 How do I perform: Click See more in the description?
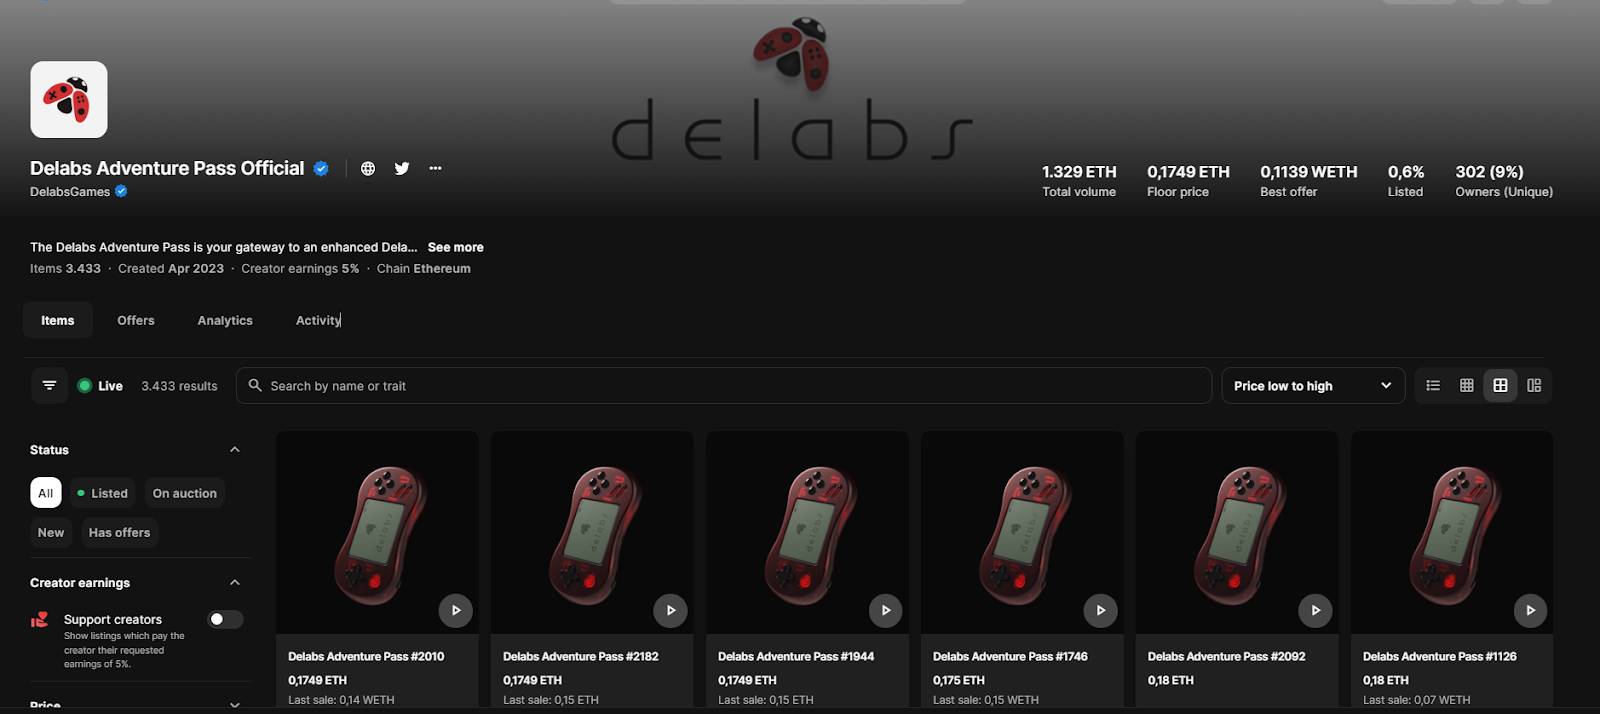(455, 247)
